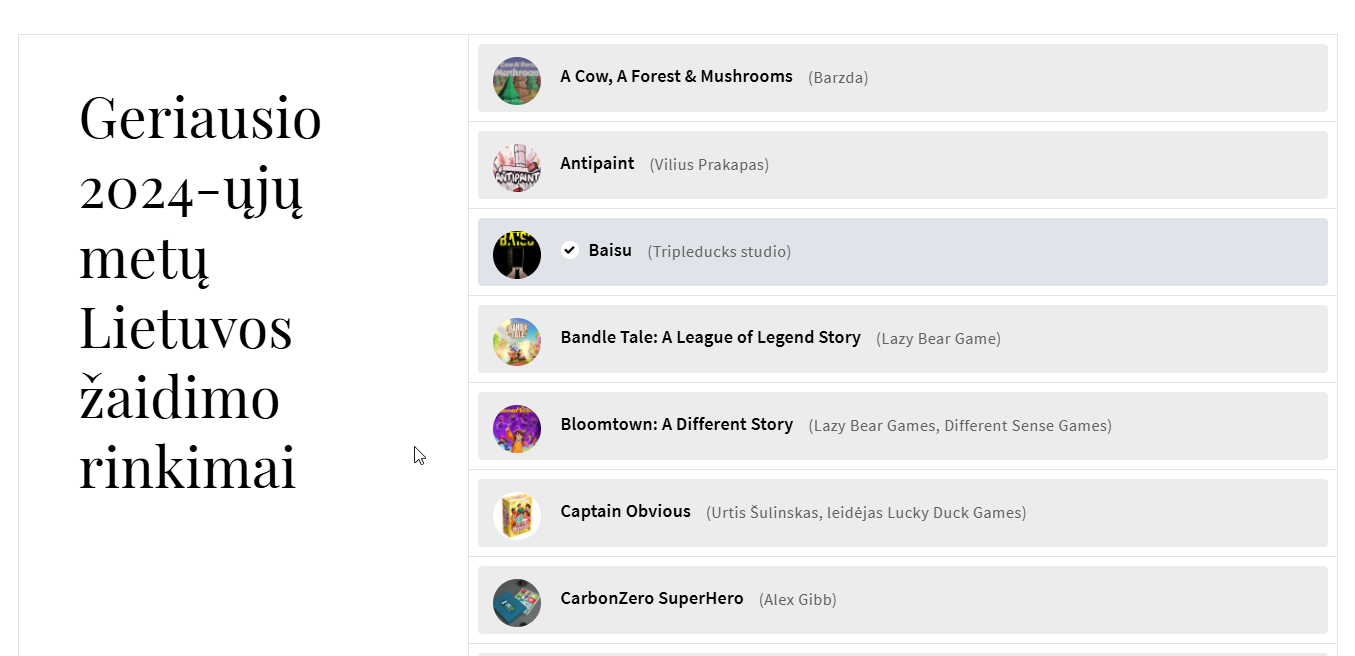Select Captain Obvious as your vote

[625, 511]
